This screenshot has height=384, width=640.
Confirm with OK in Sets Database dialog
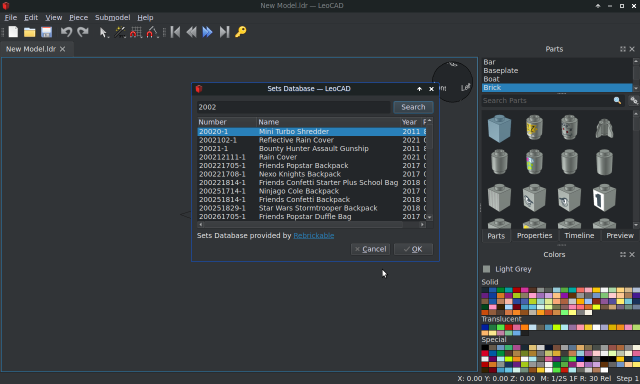(x=413, y=249)
